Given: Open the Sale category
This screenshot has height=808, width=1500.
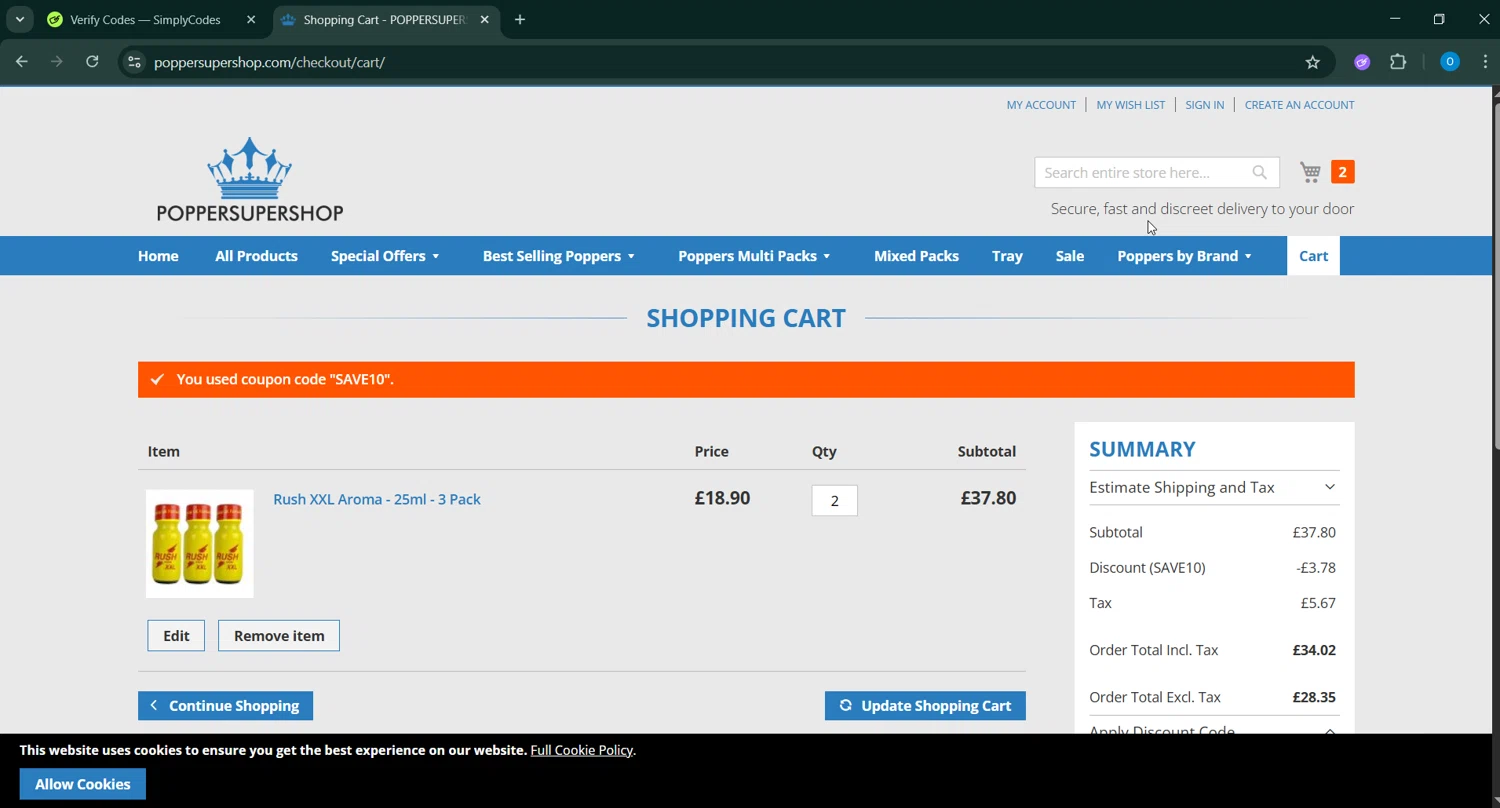Looking at the screenshot, I should [x=1069, y=256].
